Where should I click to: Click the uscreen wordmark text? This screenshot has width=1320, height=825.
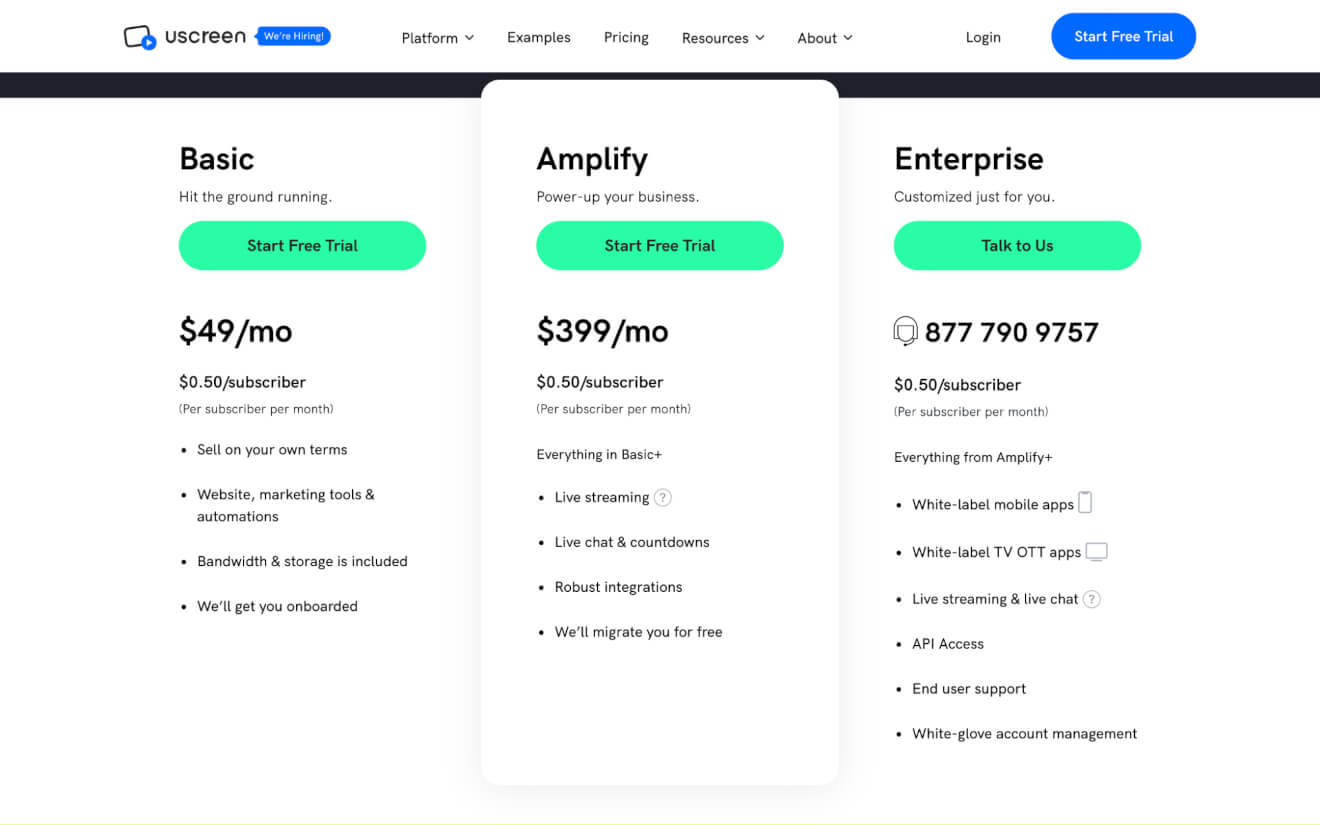[x=205, y=37]
